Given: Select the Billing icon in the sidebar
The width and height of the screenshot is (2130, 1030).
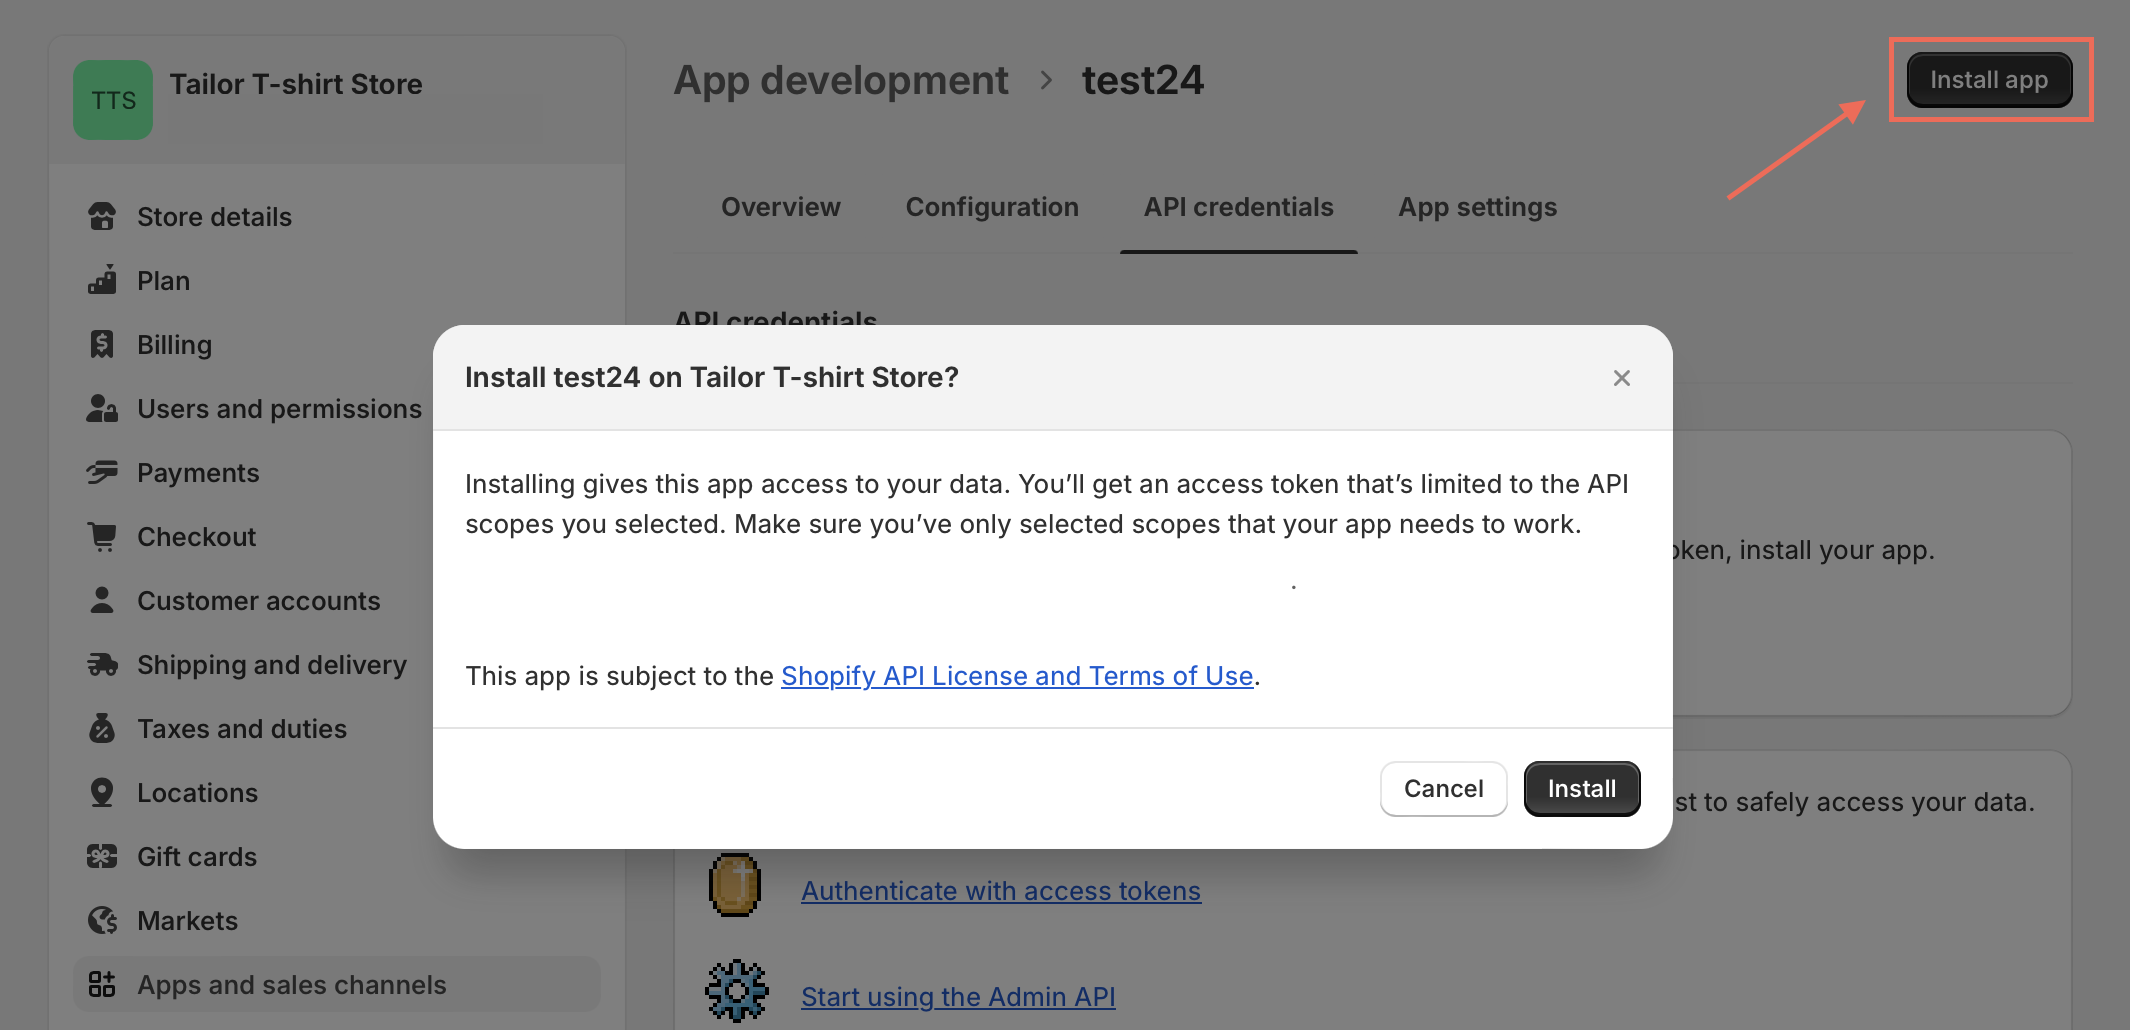Looking at the screenshot, I should pos(103,344).
